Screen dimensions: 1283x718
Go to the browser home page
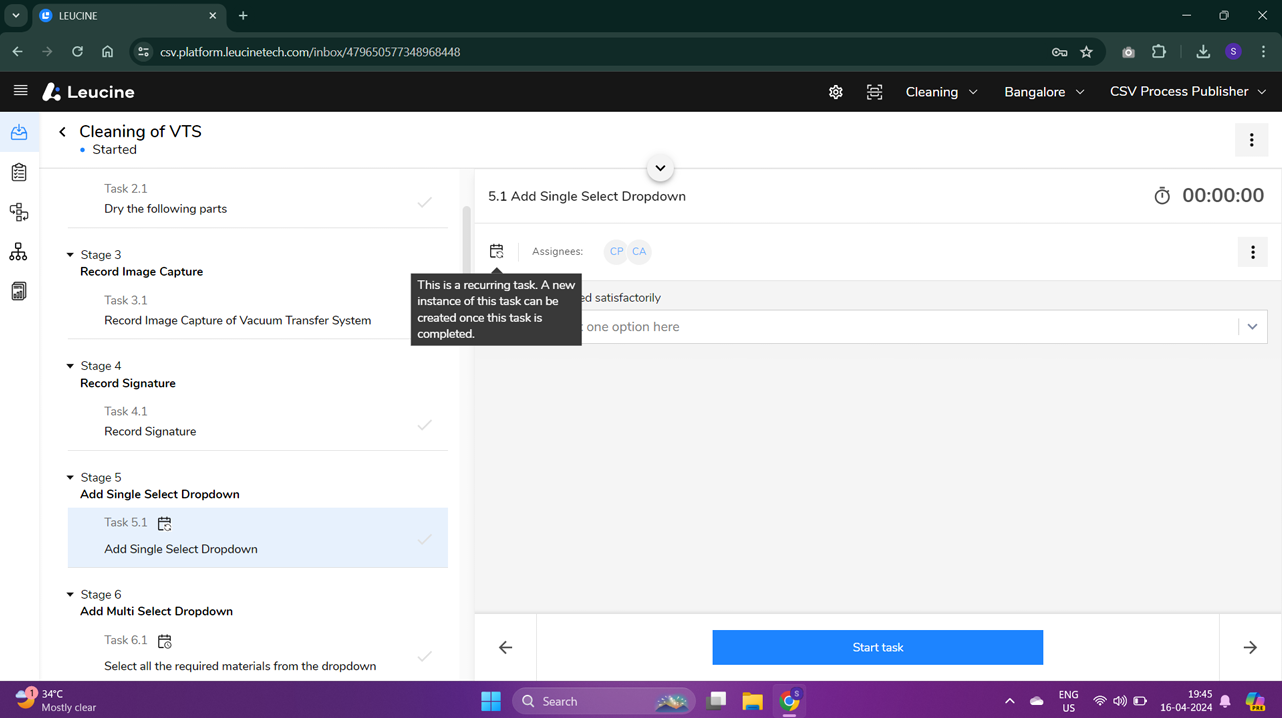coord(107,52)
